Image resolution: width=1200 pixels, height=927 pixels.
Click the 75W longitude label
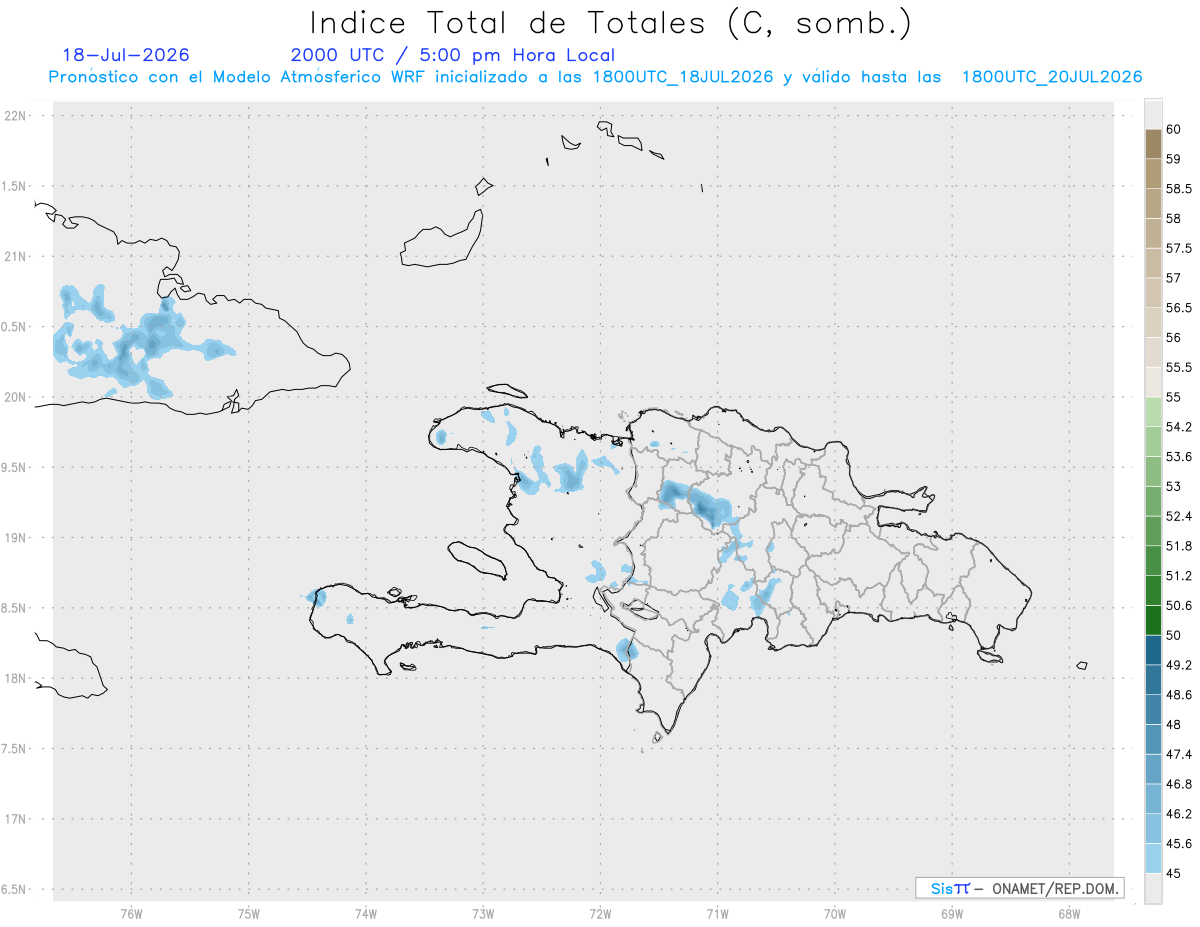tap(249, 914)
